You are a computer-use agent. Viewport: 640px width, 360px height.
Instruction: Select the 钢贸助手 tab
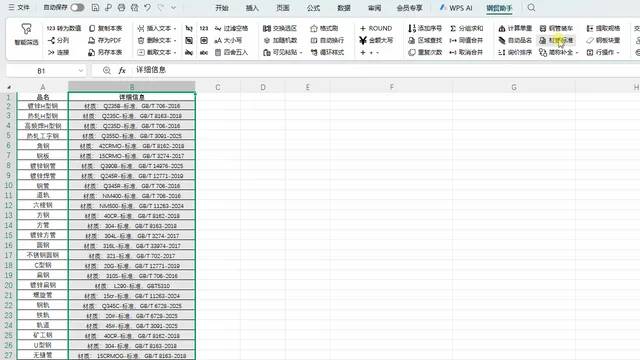[499, 8]
